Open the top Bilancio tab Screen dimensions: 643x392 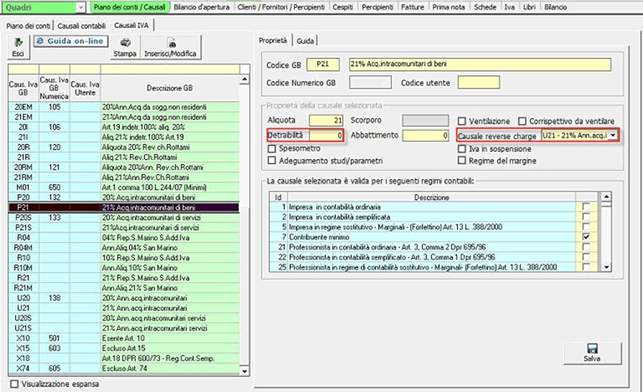556,7
